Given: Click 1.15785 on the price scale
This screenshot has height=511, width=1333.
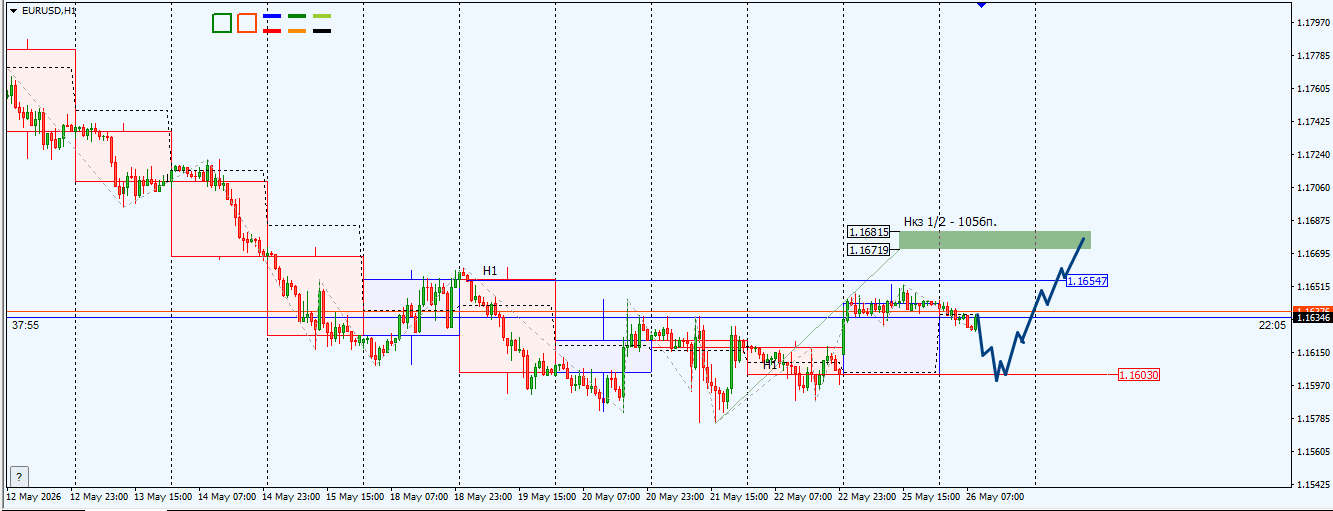Looking at the screenshot, I should (1312, 419).
